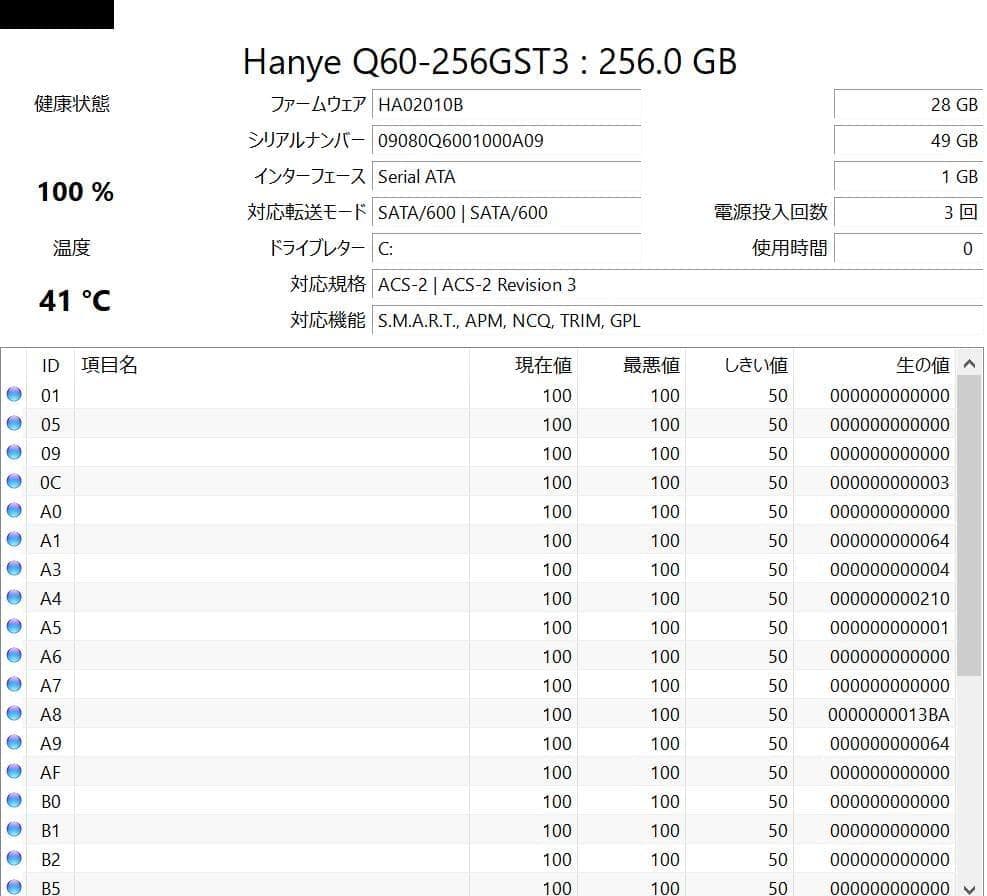This screenshot has height=896, width=987.
Task: Click the serial number field 09080Q6001000A09
Action: (506, 141)
